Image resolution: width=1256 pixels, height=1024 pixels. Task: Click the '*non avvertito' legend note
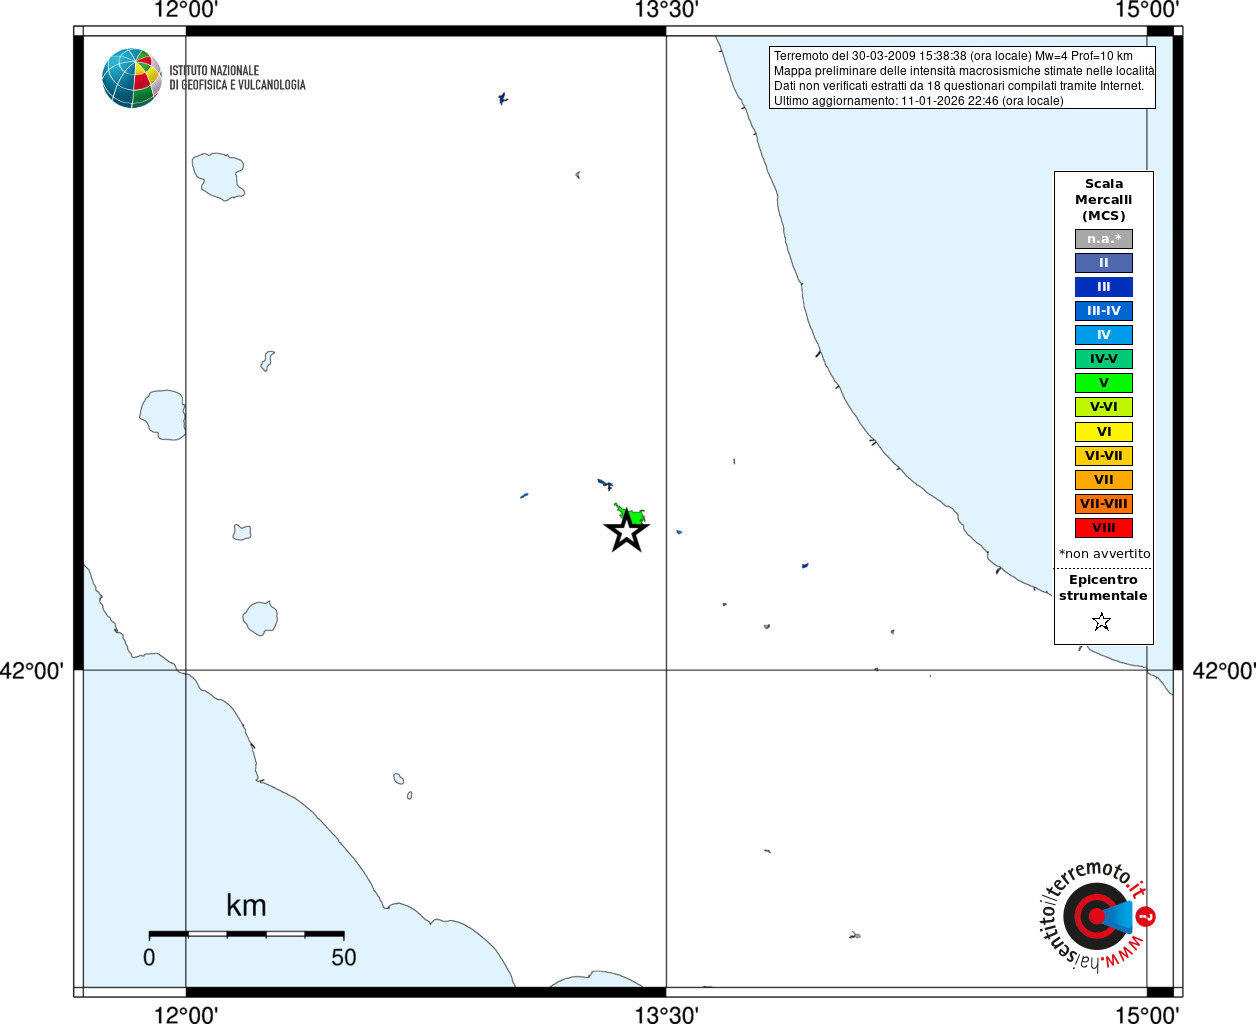(x=1104, y=553)
